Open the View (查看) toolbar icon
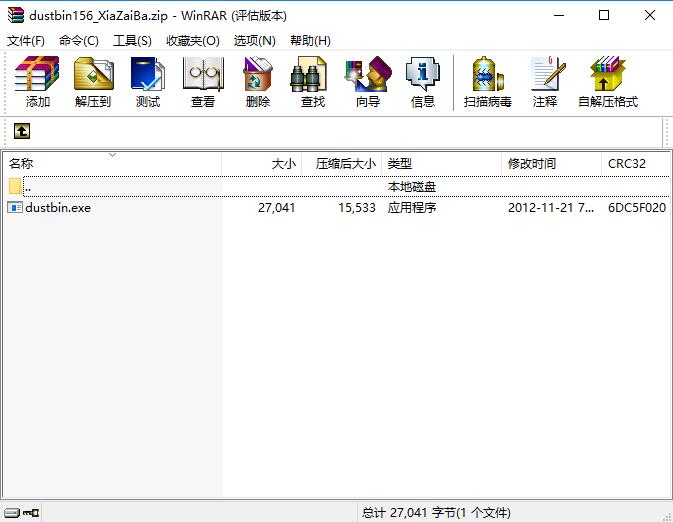 pos(203,82)
